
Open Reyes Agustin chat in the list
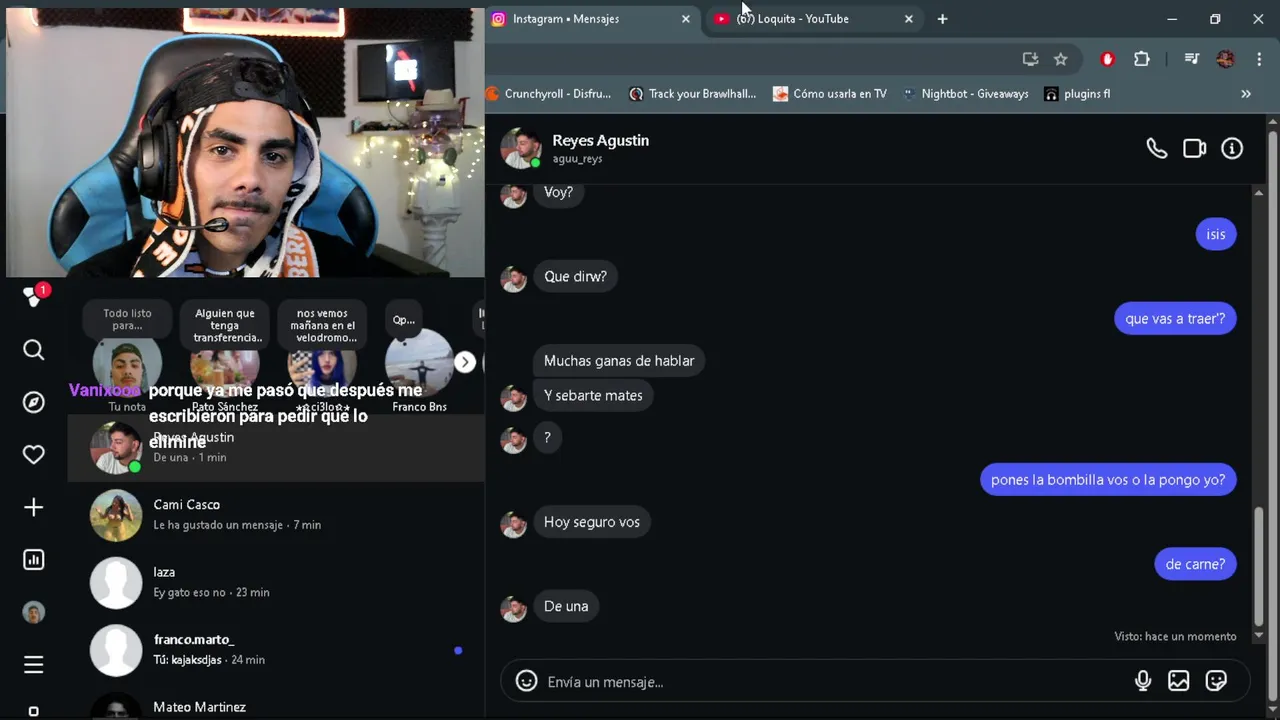point(276,447)
